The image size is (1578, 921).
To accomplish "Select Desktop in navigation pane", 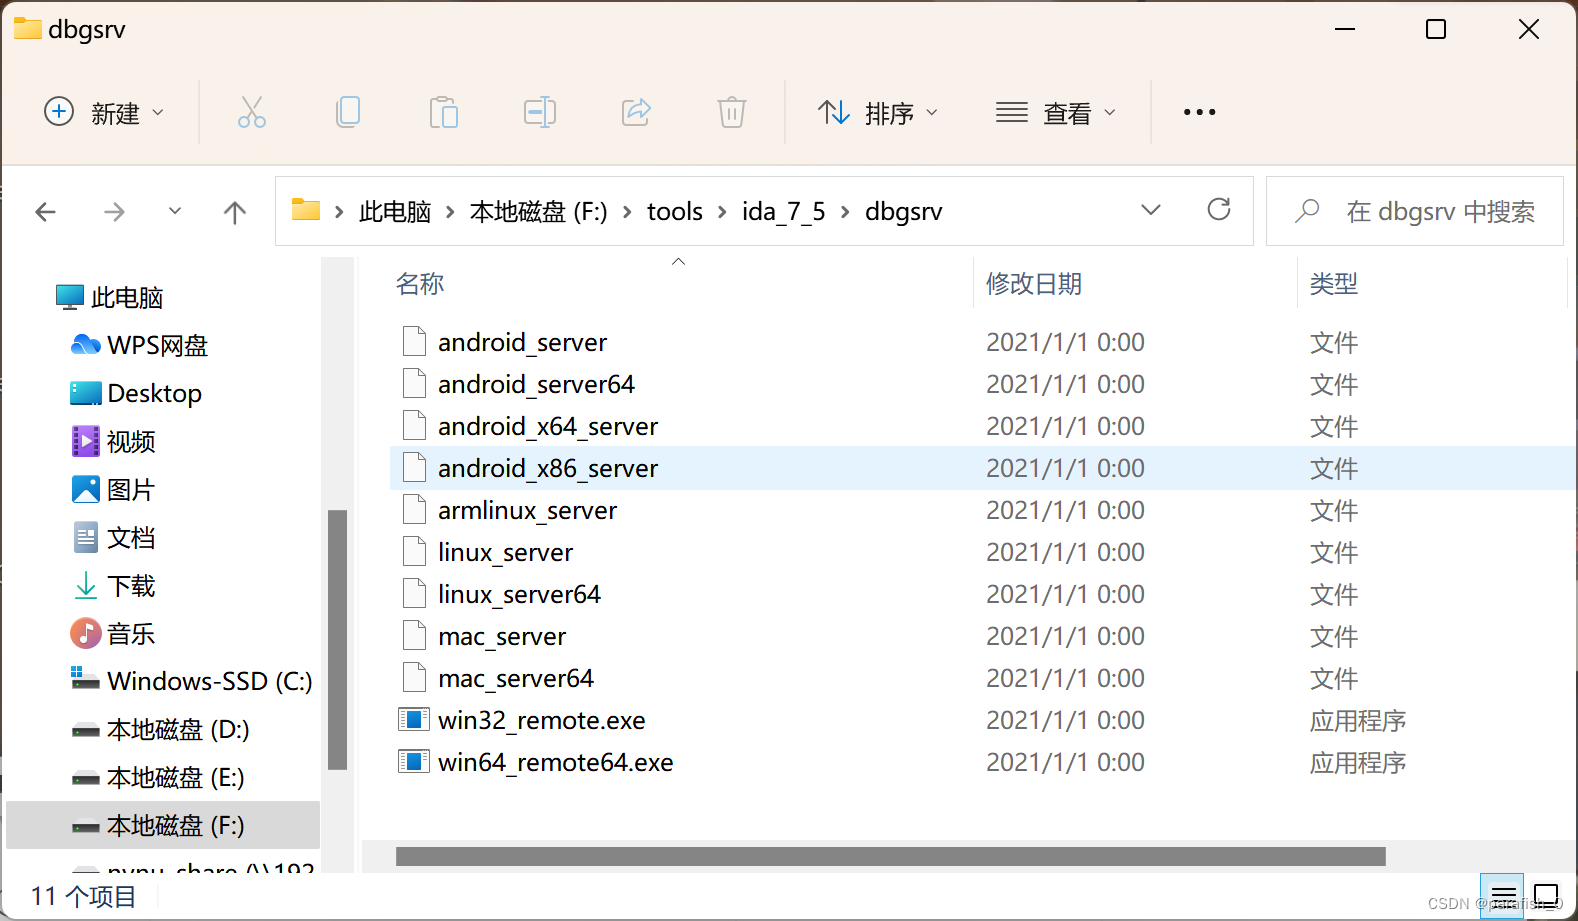I will click(136, 393).
